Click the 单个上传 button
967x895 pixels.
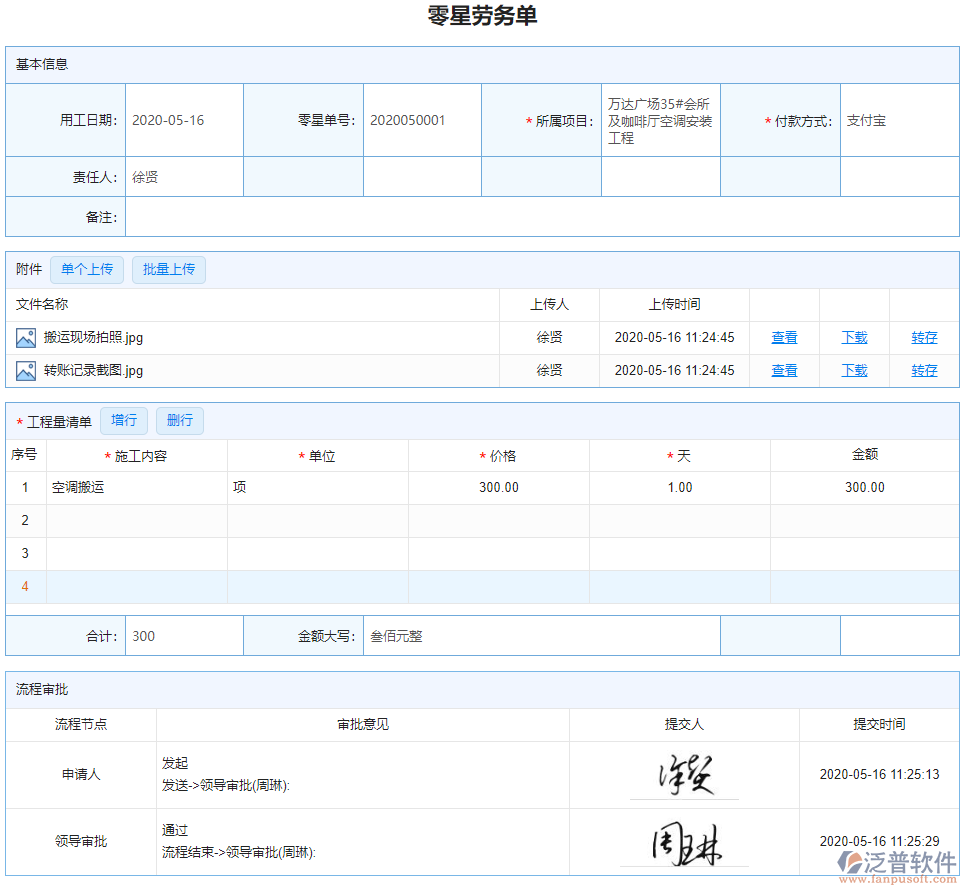[87, 270]
